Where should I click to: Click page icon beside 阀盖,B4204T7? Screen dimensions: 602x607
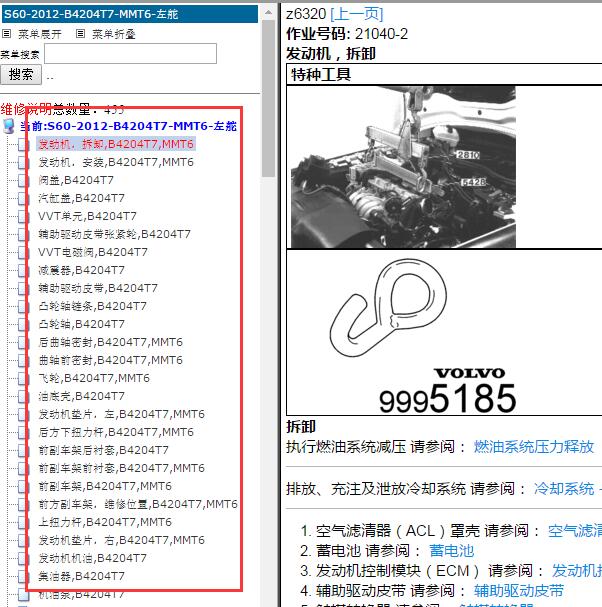tap(23, 180)
